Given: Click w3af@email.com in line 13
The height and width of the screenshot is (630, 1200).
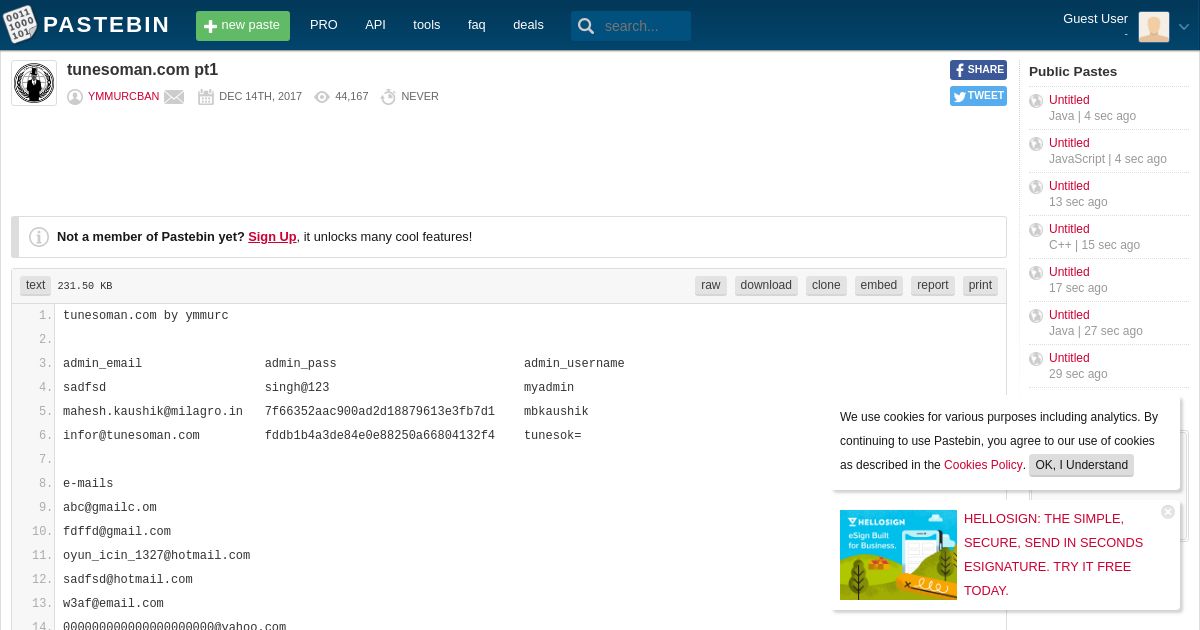Looking at the screenshot, I should point(113,604).
